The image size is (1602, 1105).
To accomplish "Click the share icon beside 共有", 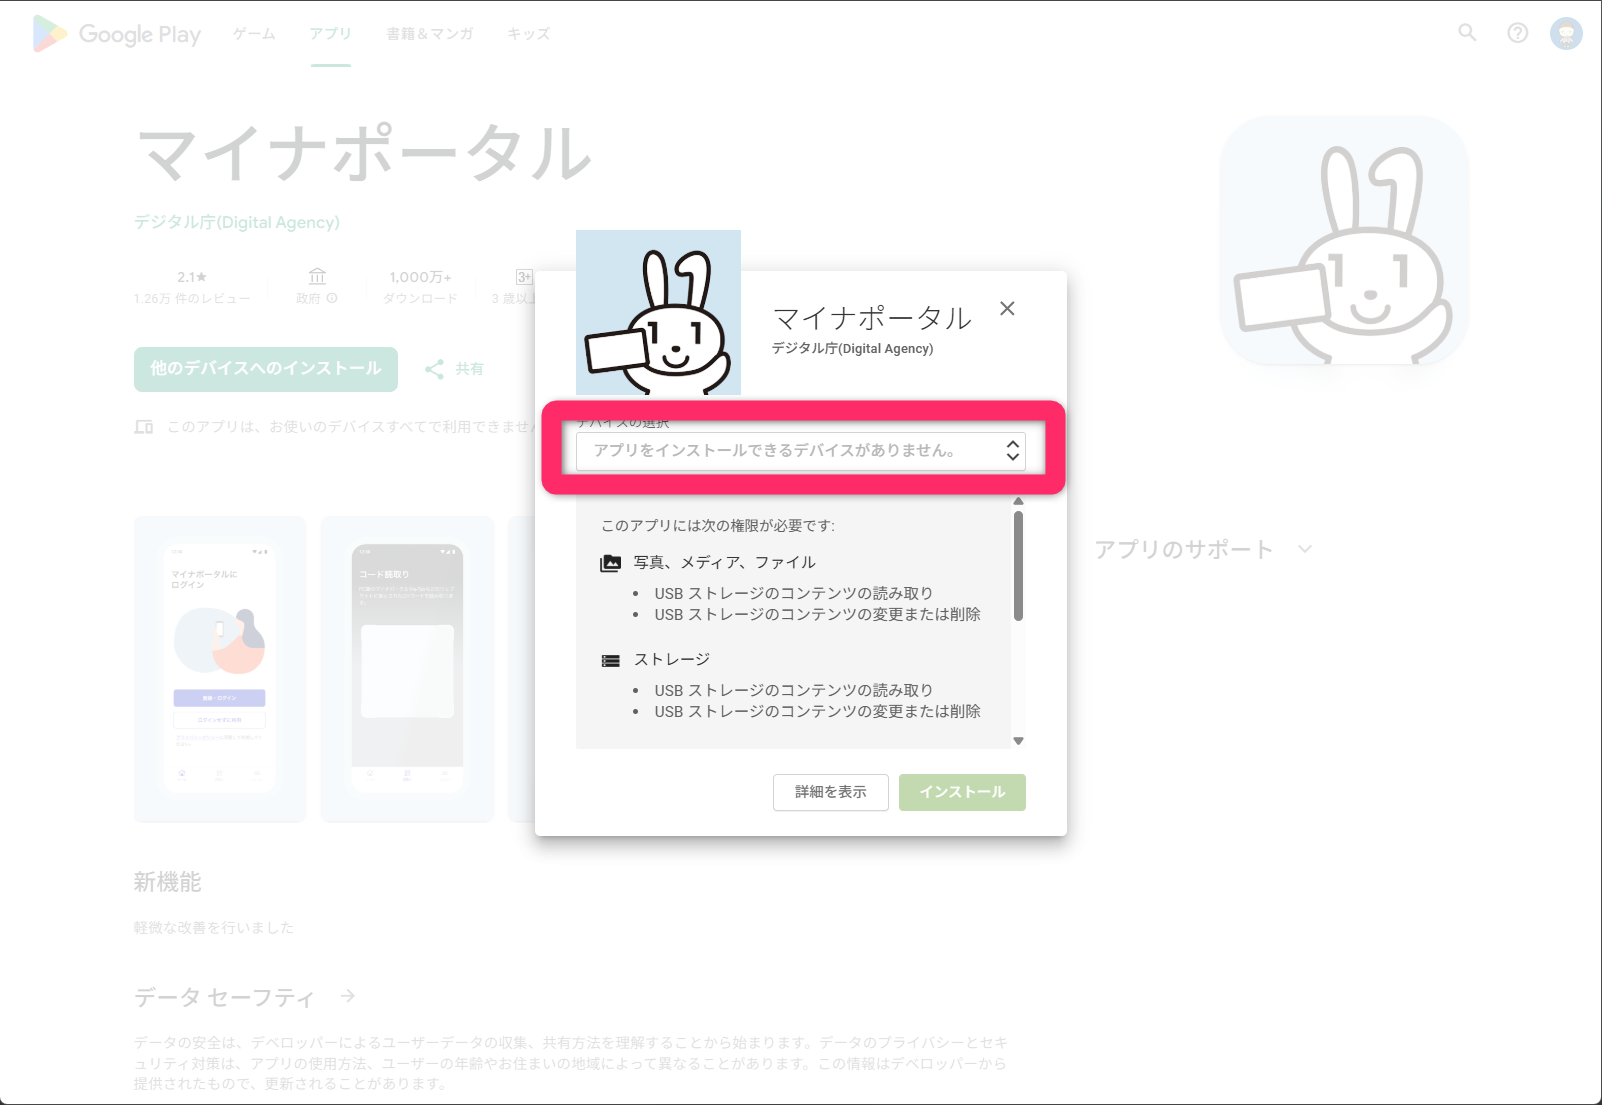I will 434,369.
